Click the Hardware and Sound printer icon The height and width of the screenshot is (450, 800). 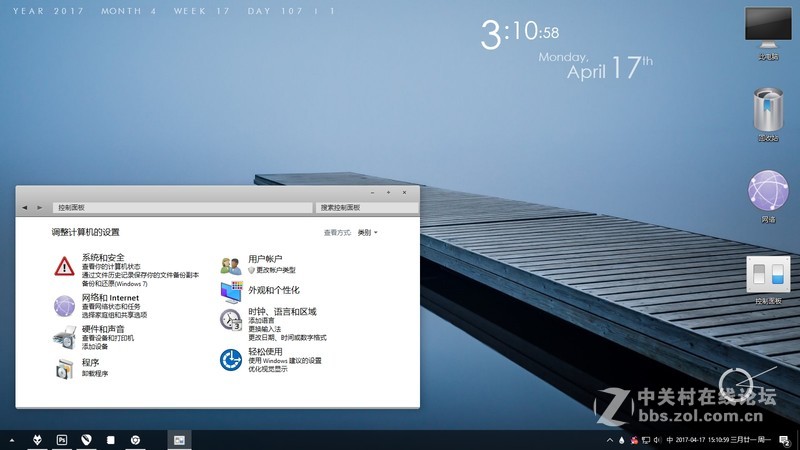(x=64, y=337)
